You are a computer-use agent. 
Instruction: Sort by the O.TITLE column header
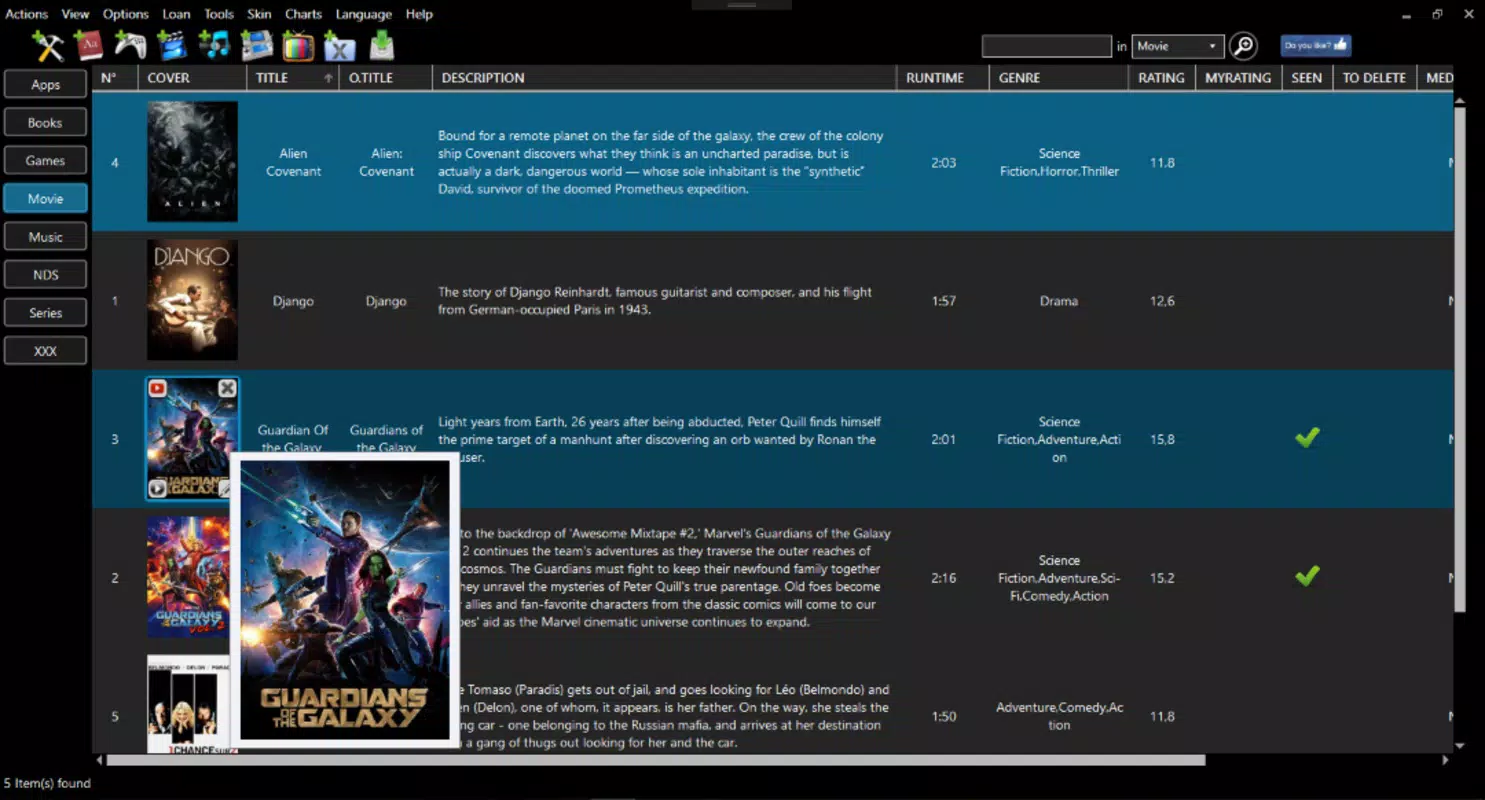click(386, 78)
